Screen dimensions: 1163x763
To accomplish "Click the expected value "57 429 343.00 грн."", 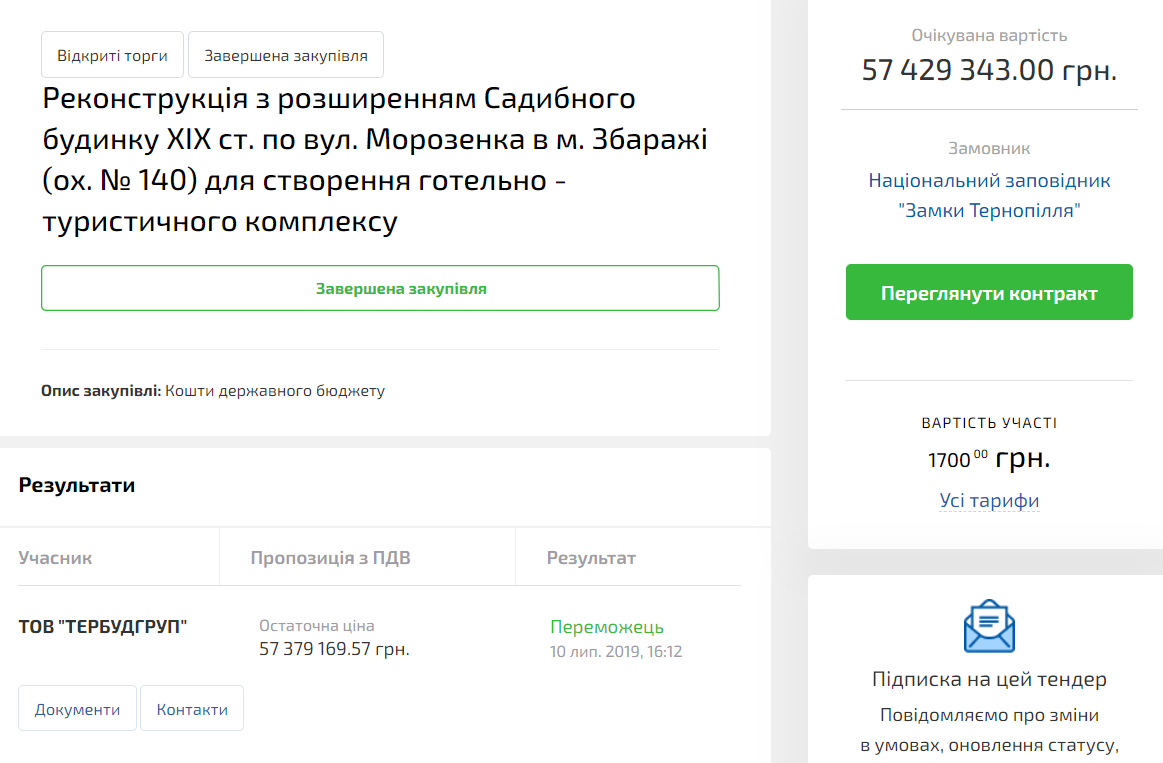I will click(988, 70).
